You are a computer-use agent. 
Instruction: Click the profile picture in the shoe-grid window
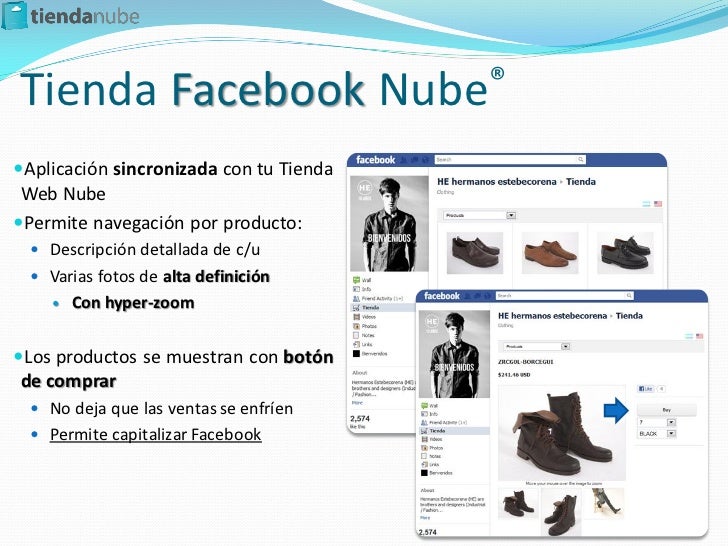coord(389,224)
